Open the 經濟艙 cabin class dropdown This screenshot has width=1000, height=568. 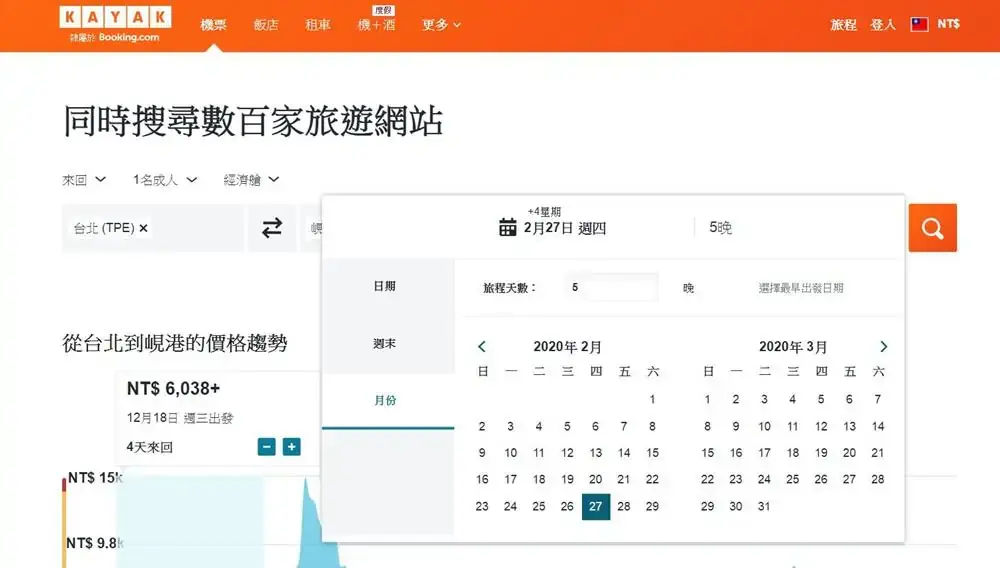[251, 180]
